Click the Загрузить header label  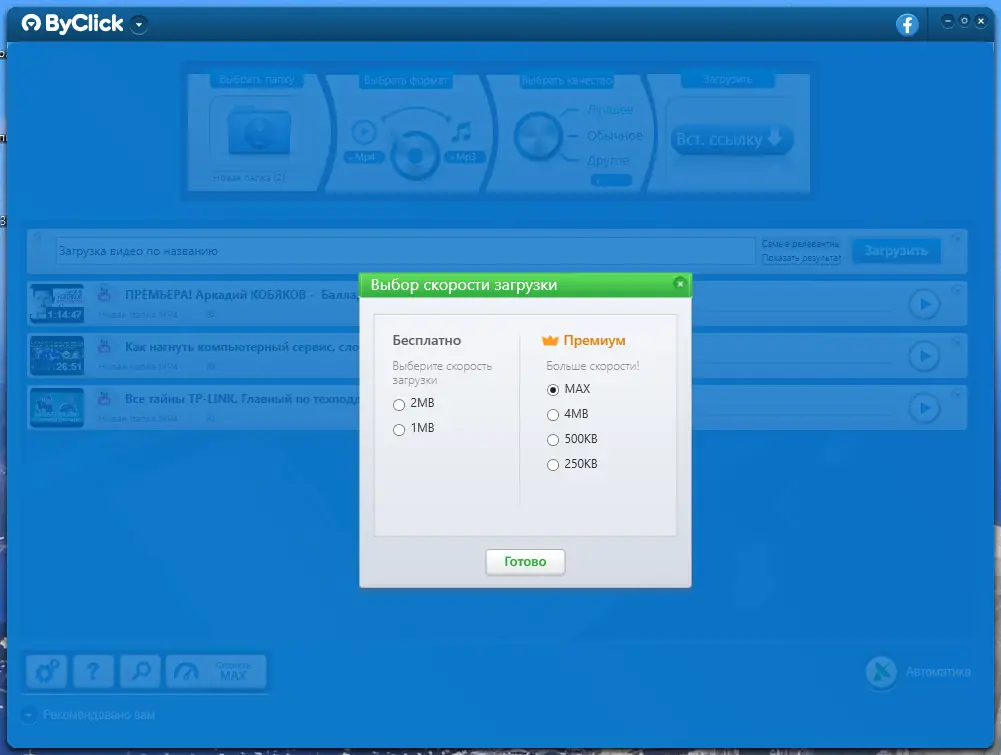pos(728,80)
